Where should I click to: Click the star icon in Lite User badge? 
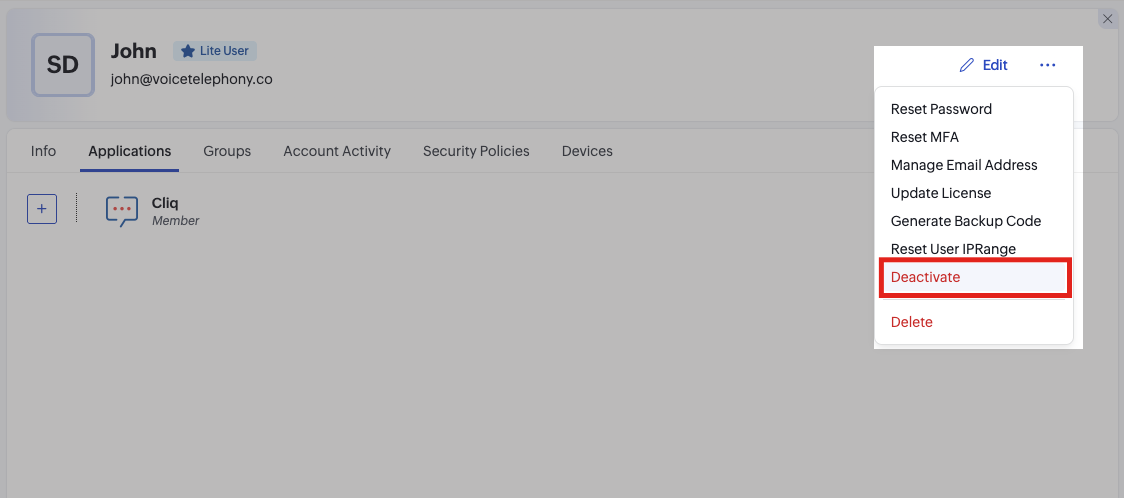click(188, 51)
